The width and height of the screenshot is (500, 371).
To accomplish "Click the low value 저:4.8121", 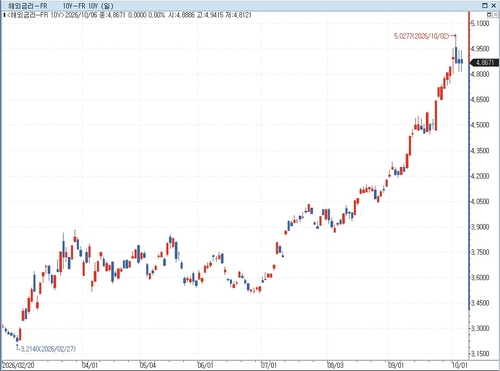I will (x=238, y=15).
